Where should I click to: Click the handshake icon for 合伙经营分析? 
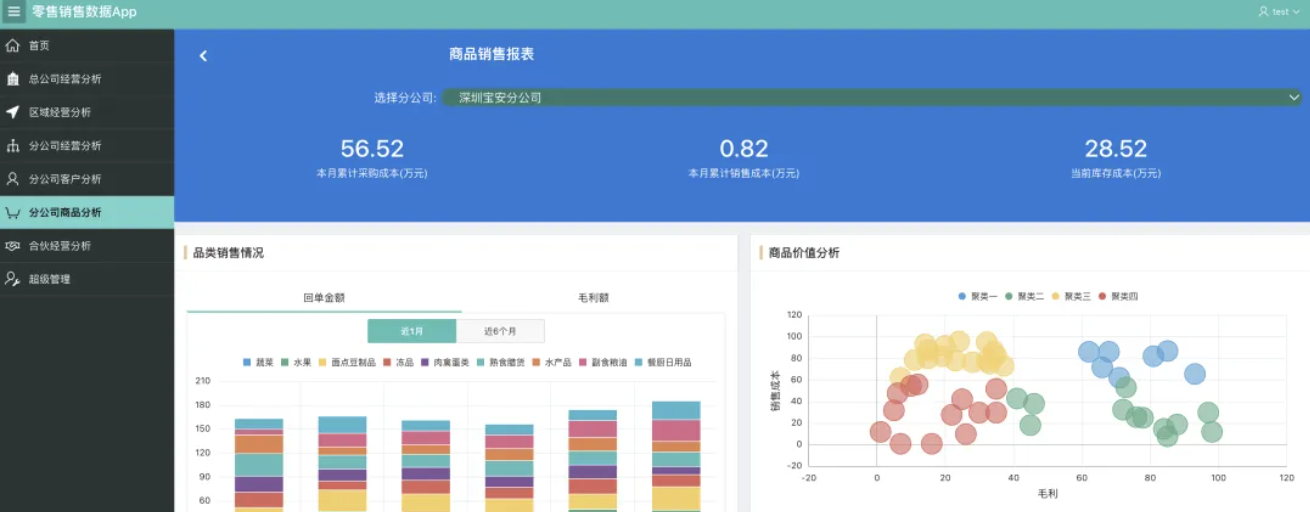point(12,246)
